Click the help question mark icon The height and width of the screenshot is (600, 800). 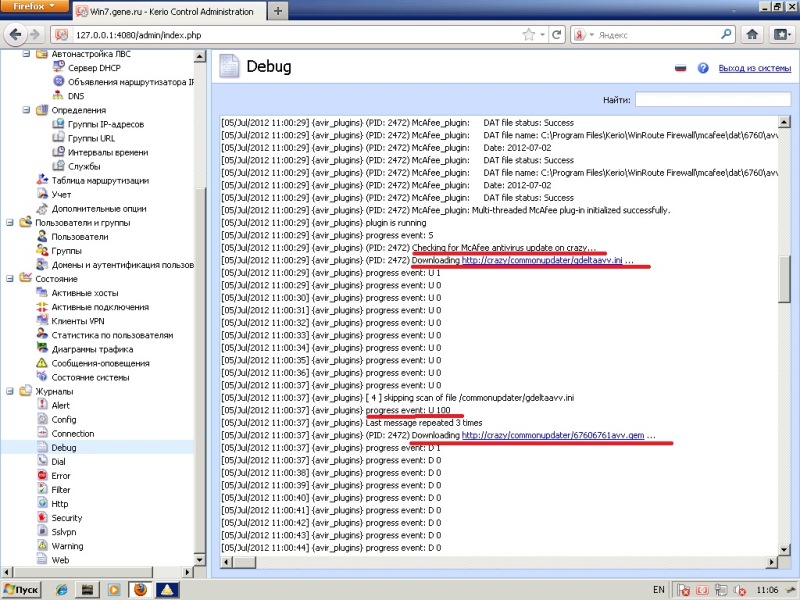coord(703,68)
